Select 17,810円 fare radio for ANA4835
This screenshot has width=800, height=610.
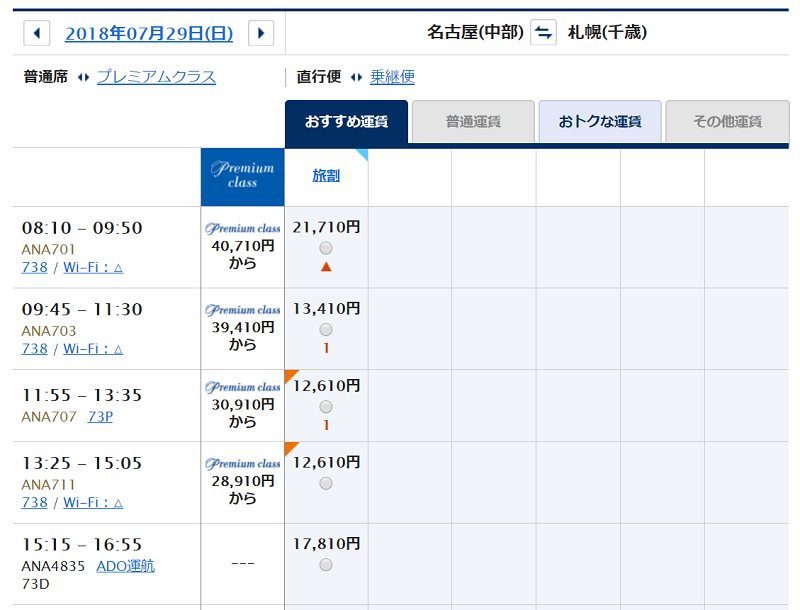(x=326, y=565)
